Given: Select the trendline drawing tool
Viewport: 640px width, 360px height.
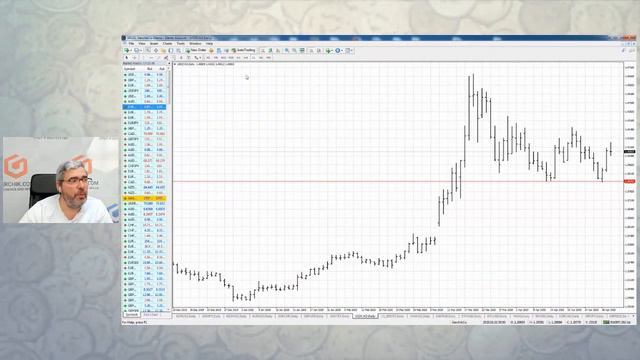Looking at the screenshot, I should [x=158, y=58].
